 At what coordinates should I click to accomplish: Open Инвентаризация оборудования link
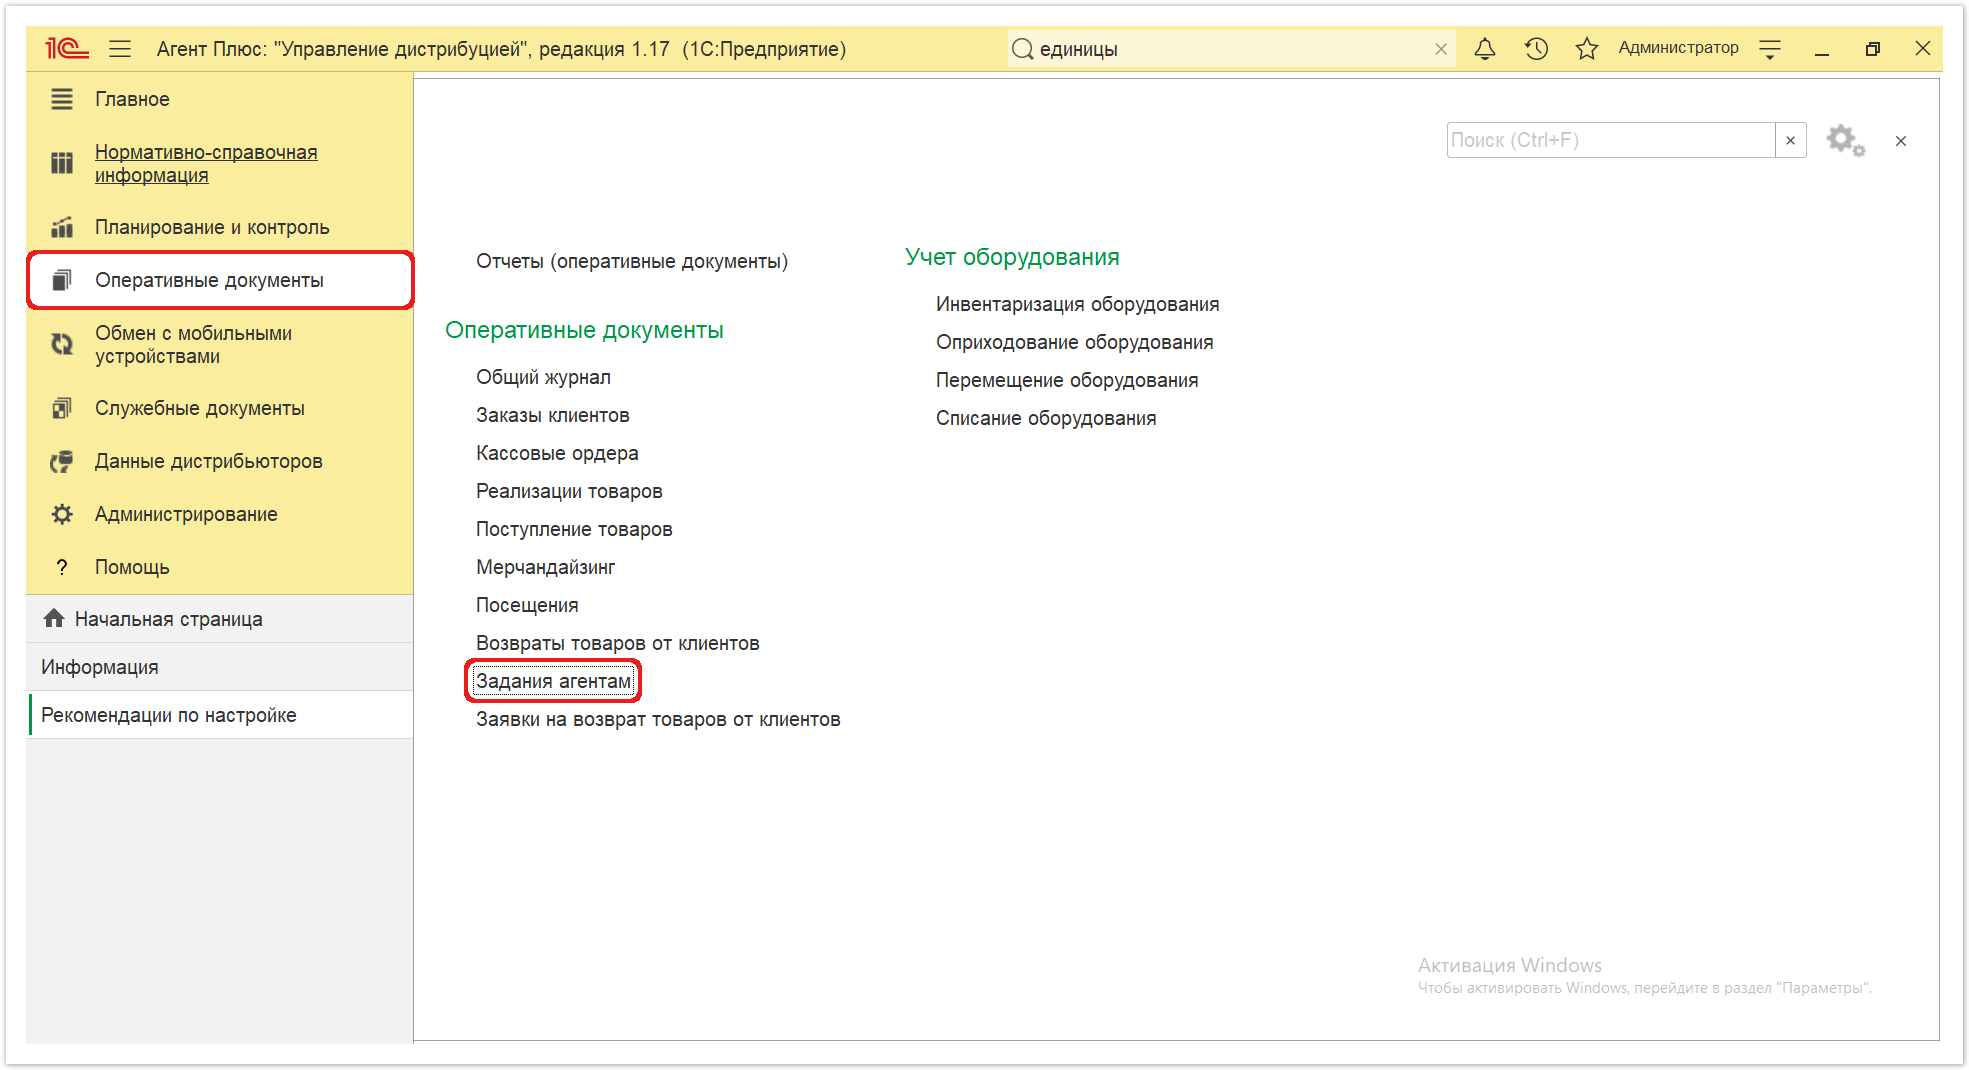1077,304
